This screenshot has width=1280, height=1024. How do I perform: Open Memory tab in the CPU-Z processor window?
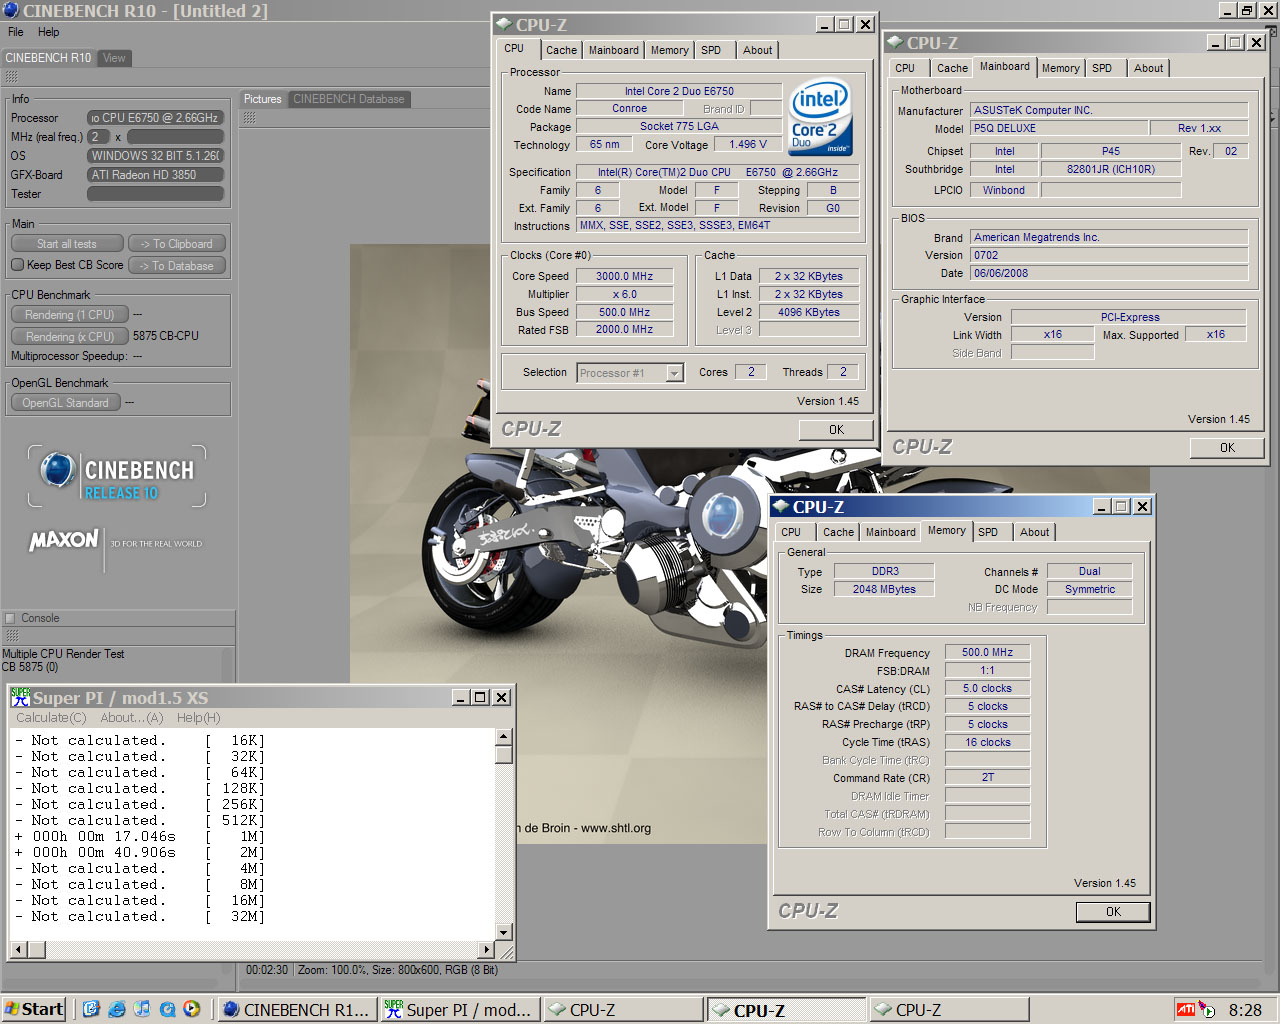pyautogui.click(x=669, y=50)
